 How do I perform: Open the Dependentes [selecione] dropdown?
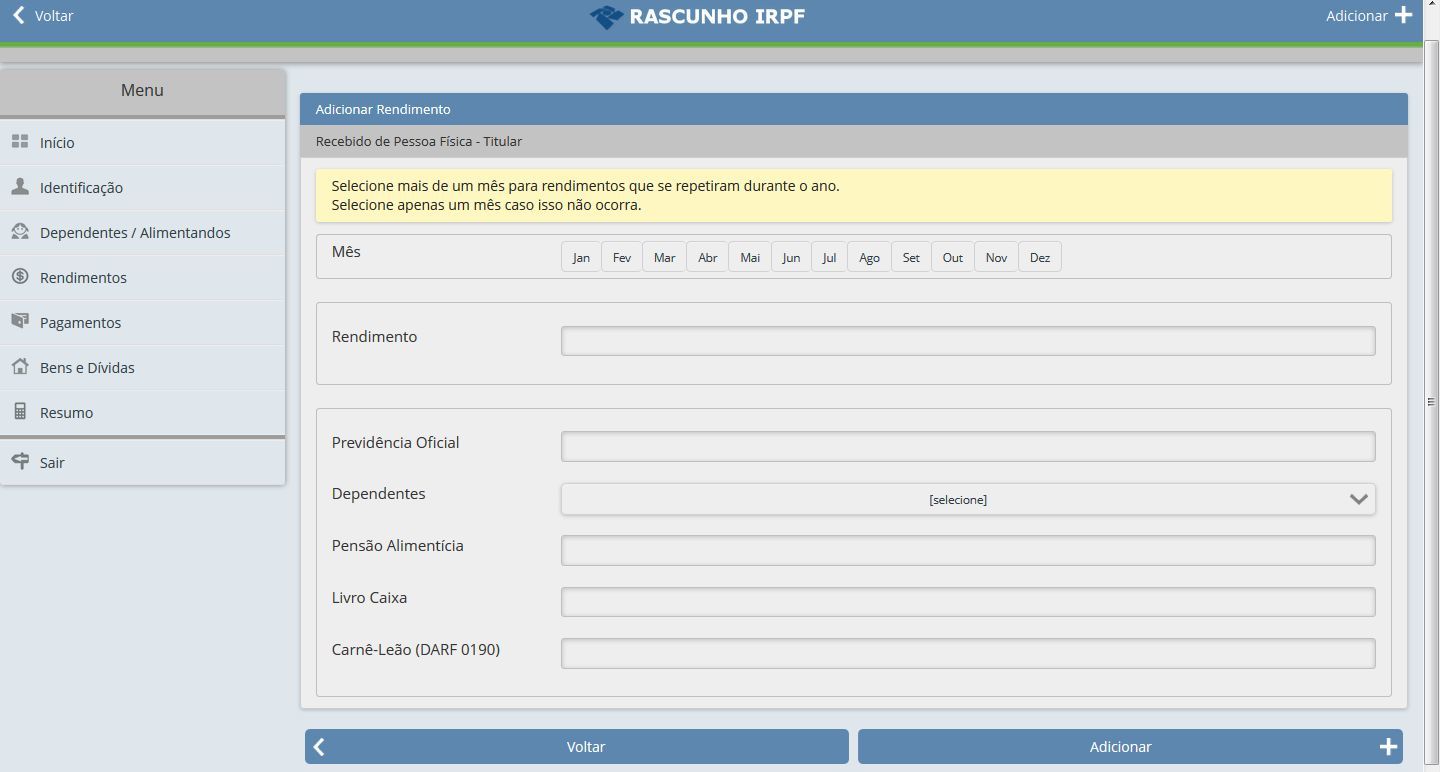coord(968,499)
